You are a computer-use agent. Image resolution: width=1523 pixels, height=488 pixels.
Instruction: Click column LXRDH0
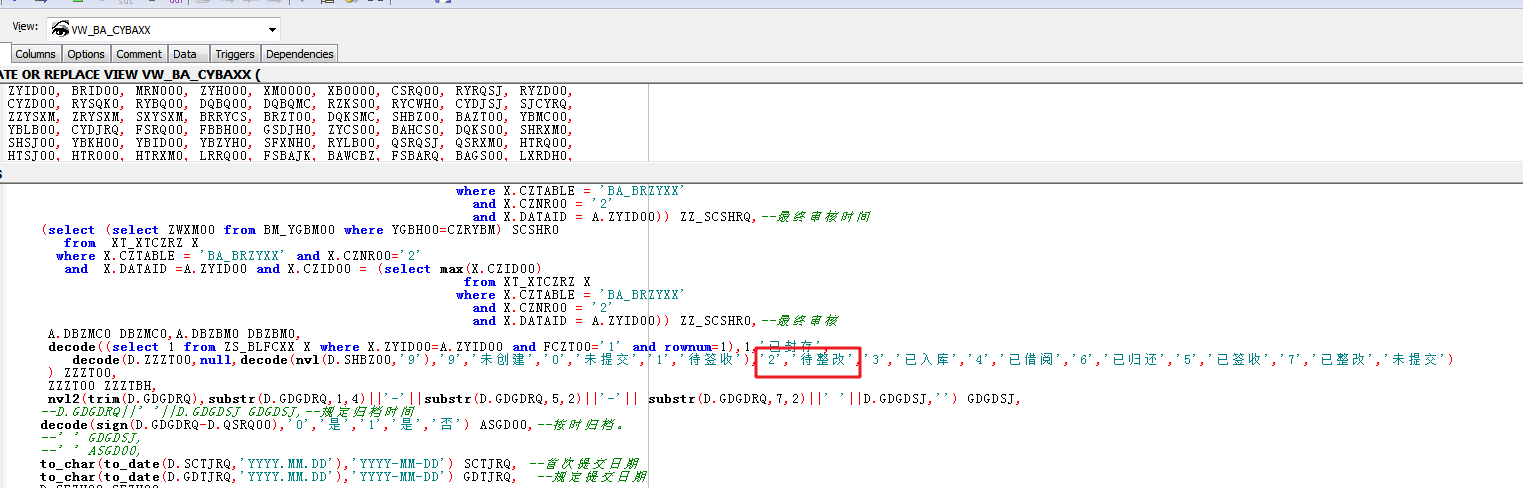(x=543, y=156)
